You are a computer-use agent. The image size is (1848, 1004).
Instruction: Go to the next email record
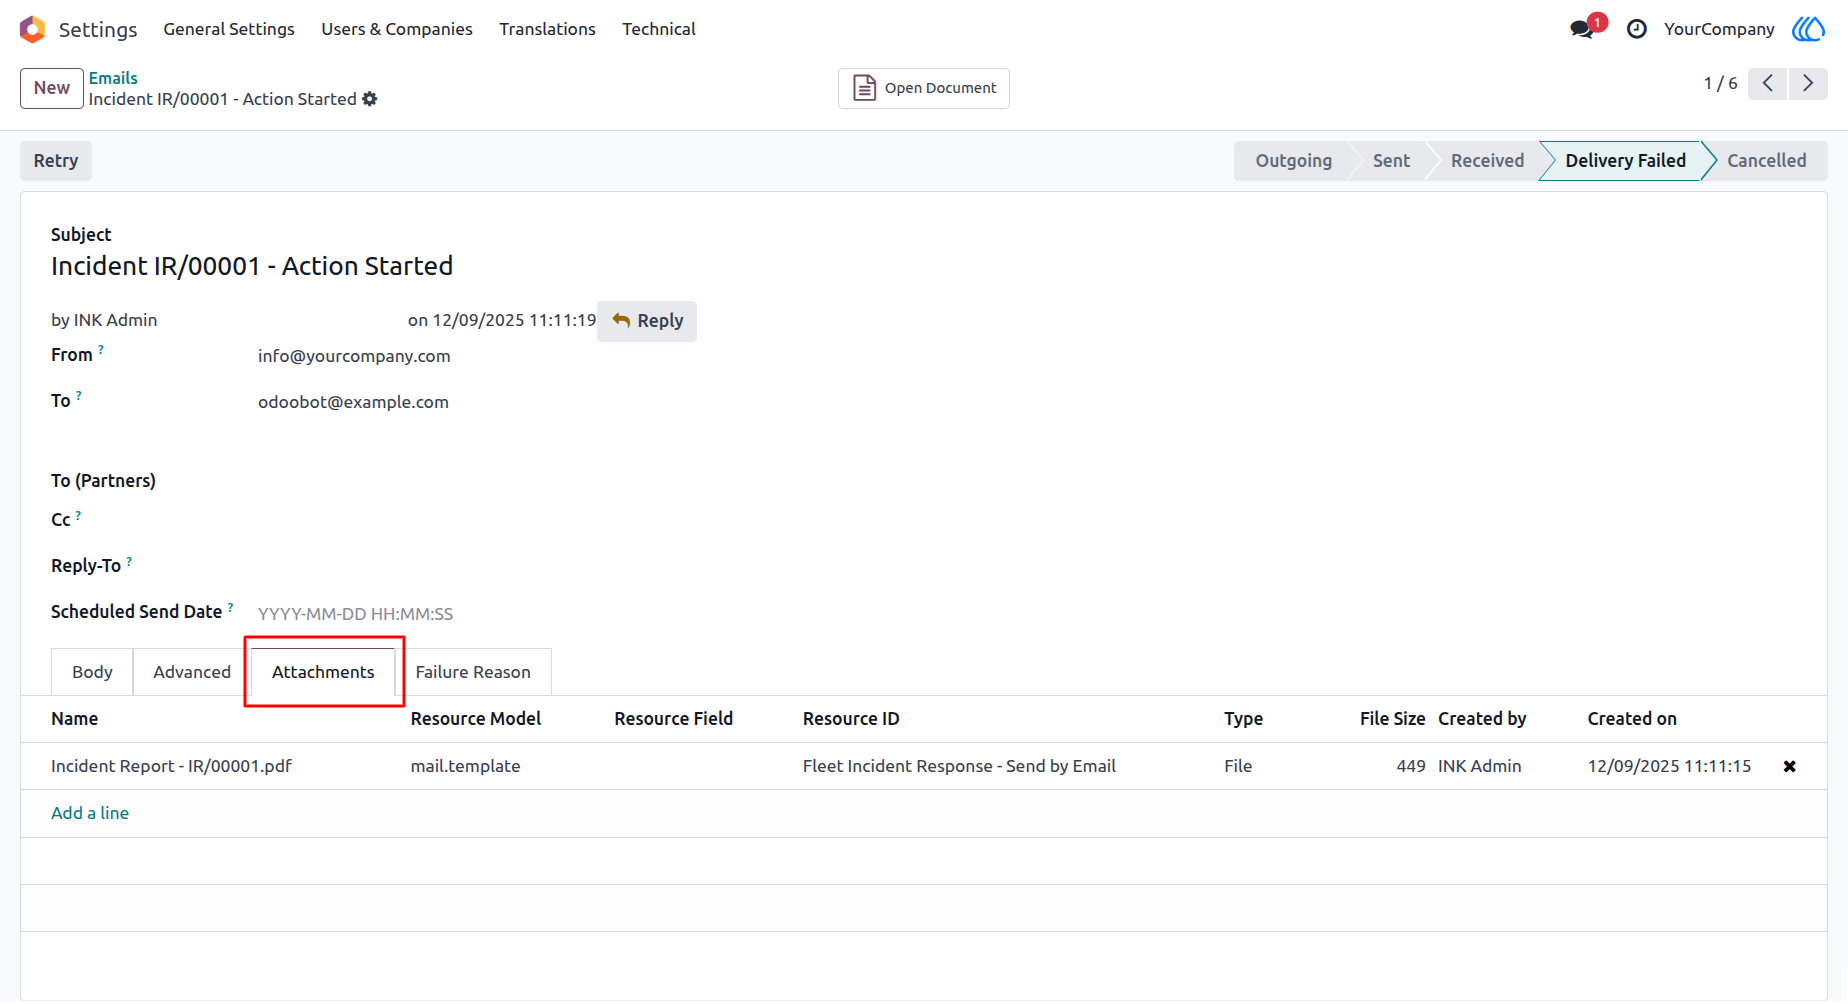[1808, 83]
